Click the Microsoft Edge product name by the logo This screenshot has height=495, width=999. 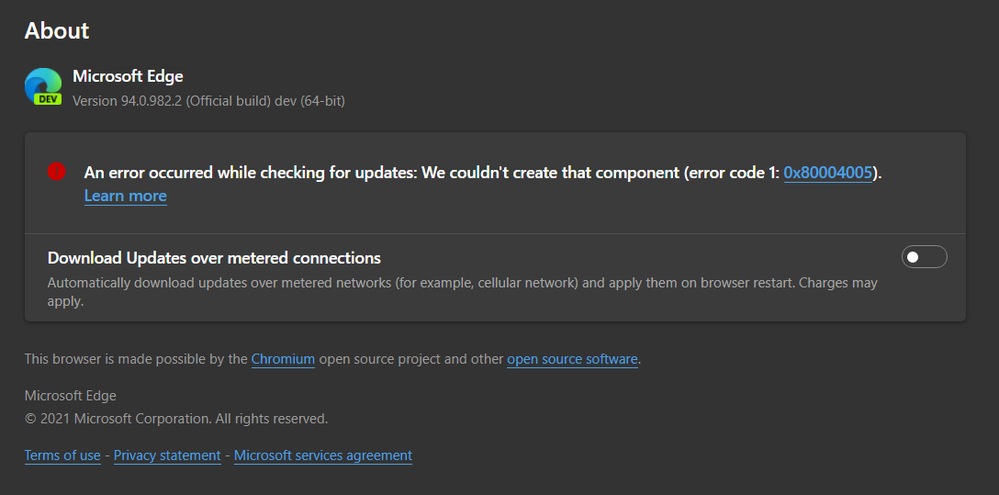(x=128, y=77)
